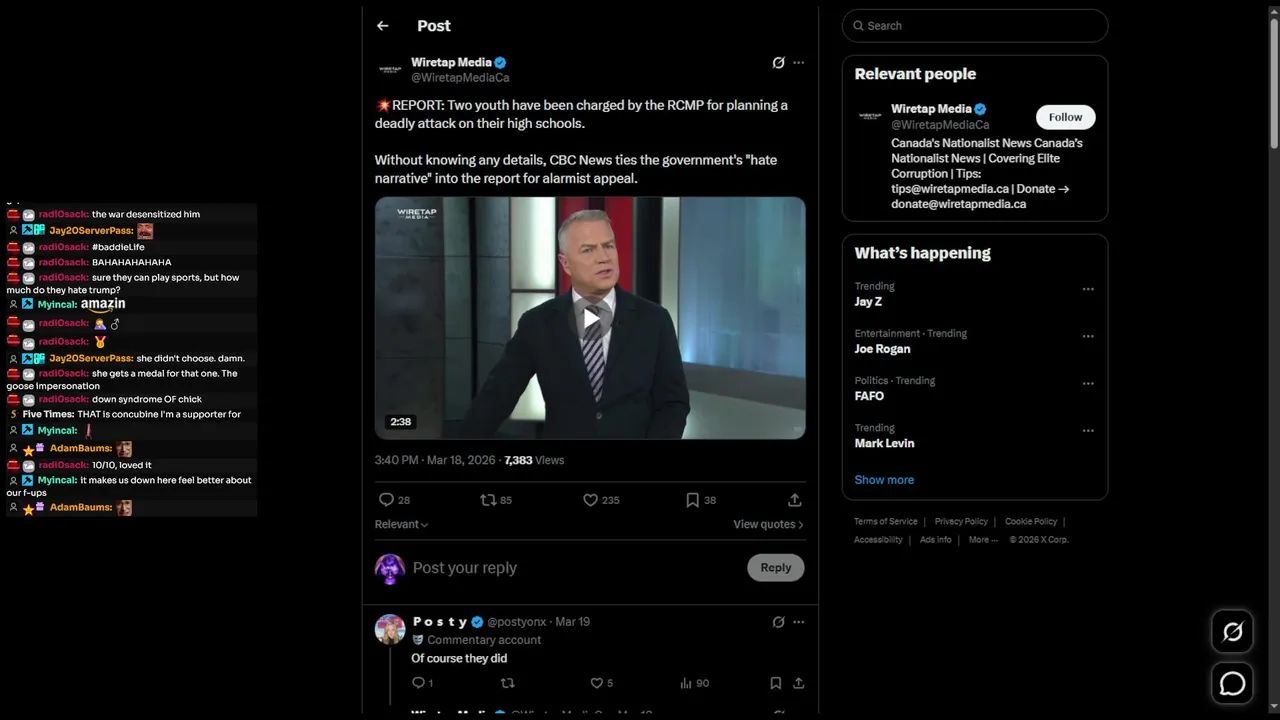Reply to the Wiretap Media post
Screen dimensions: 1280x720
click(387, 500)
